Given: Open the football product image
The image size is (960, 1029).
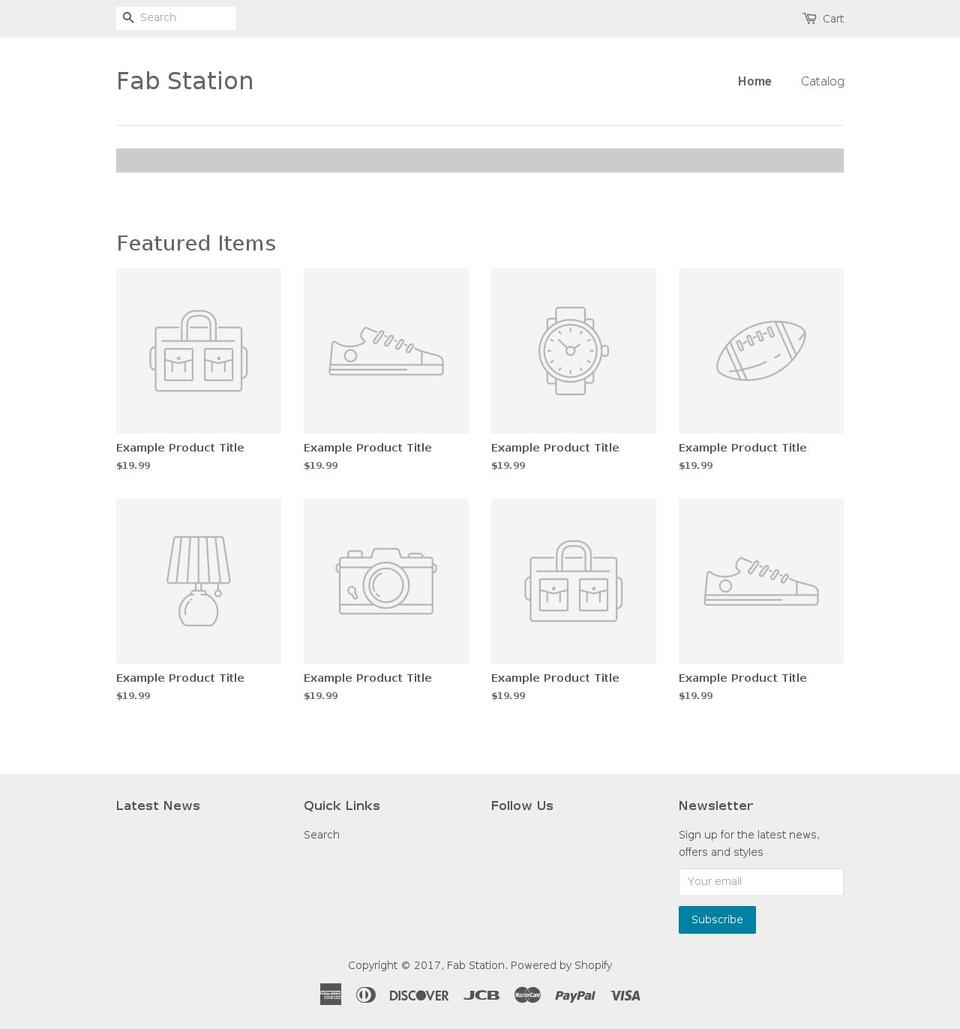Looking at the screenshot, I should pyautogui.click(x=761, y=350).
